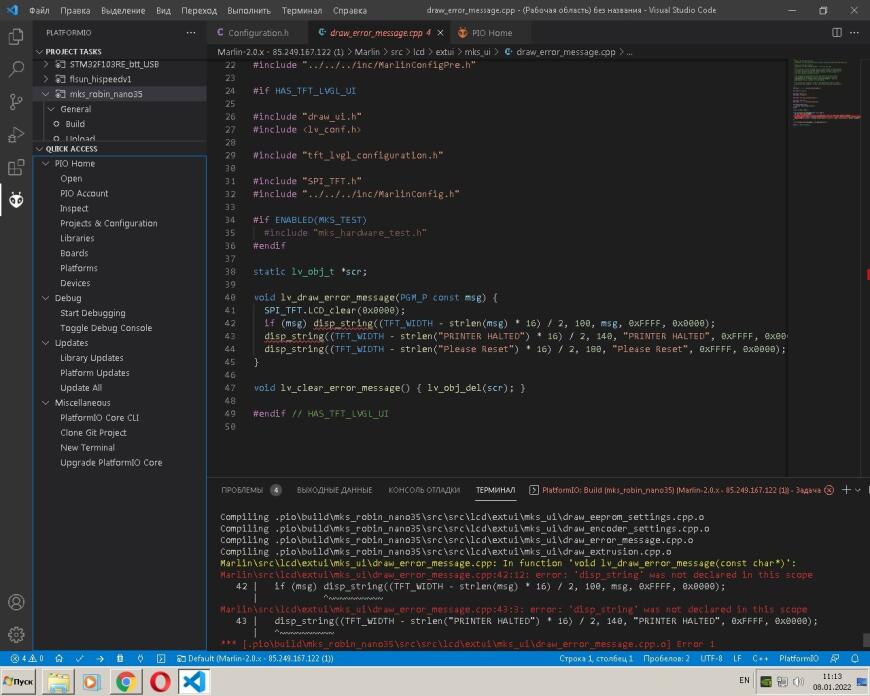Collapse the Miscellaneous group

pos(46,403)
